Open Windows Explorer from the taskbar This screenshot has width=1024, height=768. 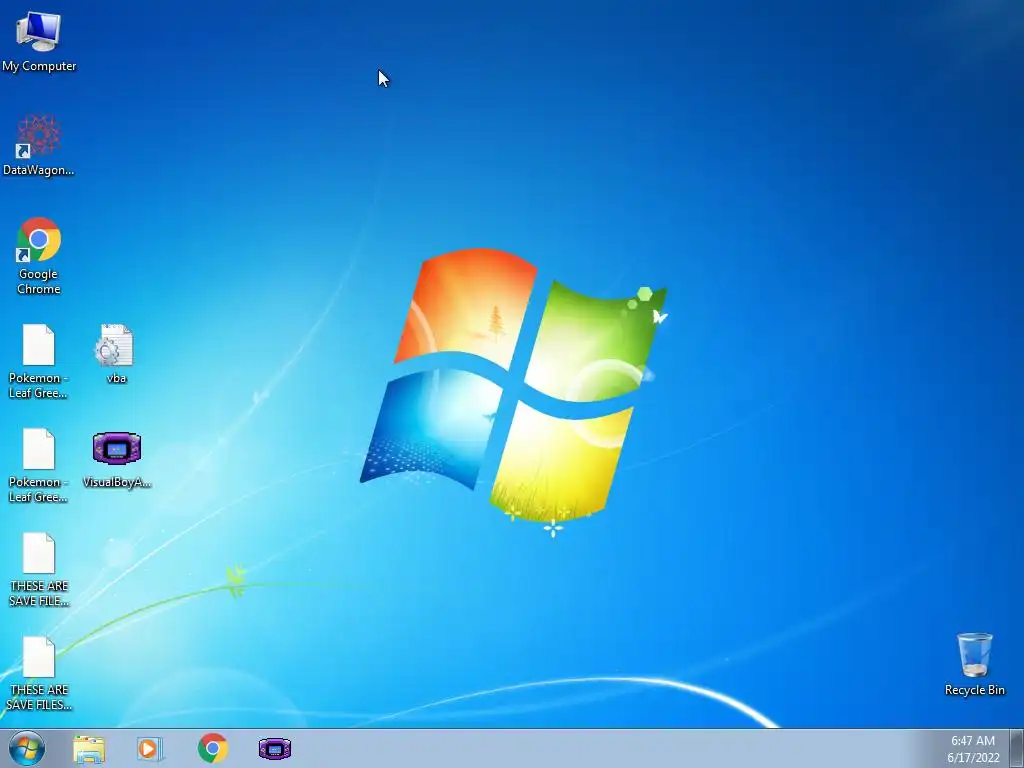pyautogui.click(x=89, y=748)
